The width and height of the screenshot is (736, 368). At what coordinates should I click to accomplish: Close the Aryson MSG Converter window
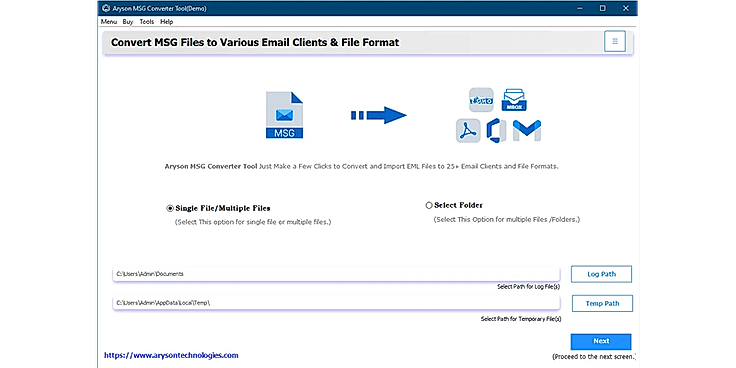tap(626, 8)
